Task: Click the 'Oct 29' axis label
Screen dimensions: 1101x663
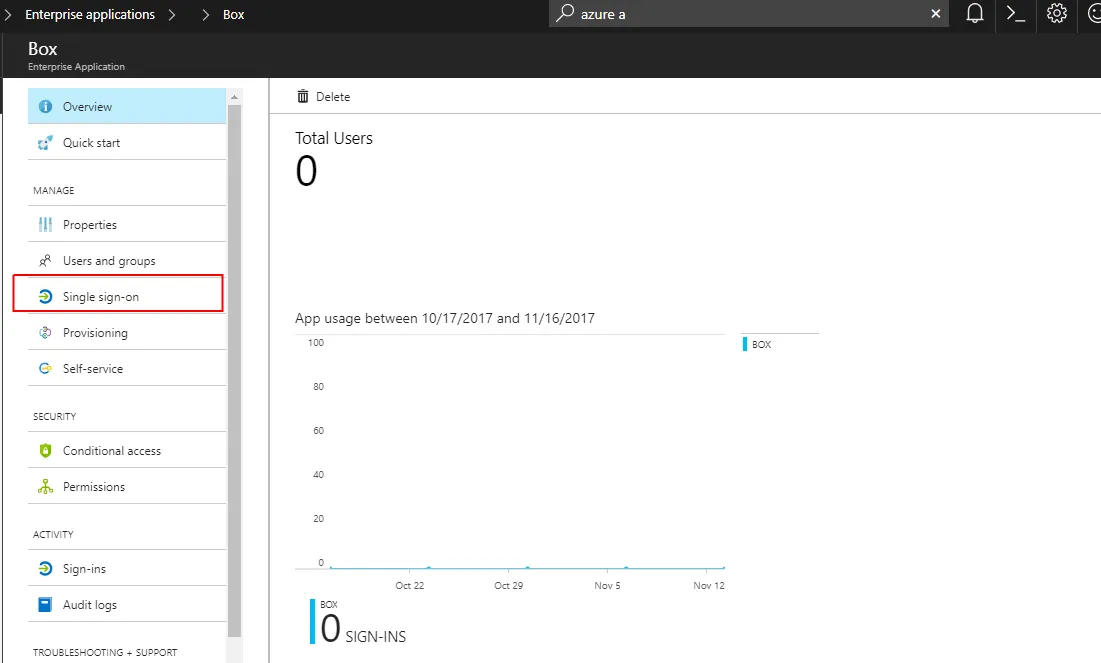Action: [x=508, y=585]
